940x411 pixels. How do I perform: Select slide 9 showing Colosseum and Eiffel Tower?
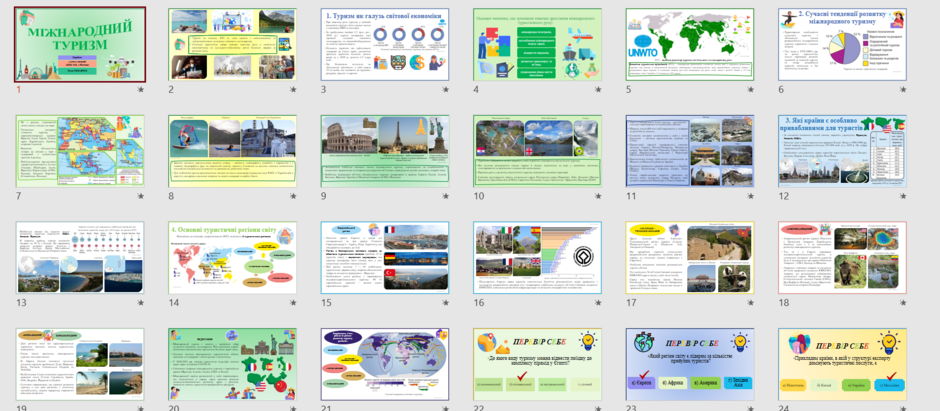(385, 152)
